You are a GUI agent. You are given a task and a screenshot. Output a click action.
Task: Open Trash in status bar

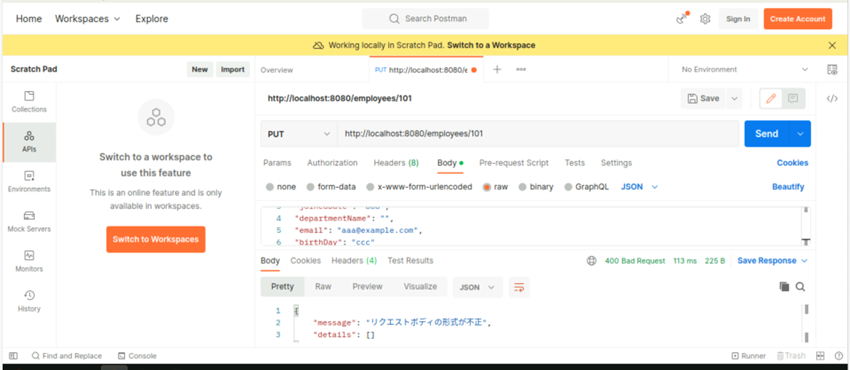tap(791, 356)
